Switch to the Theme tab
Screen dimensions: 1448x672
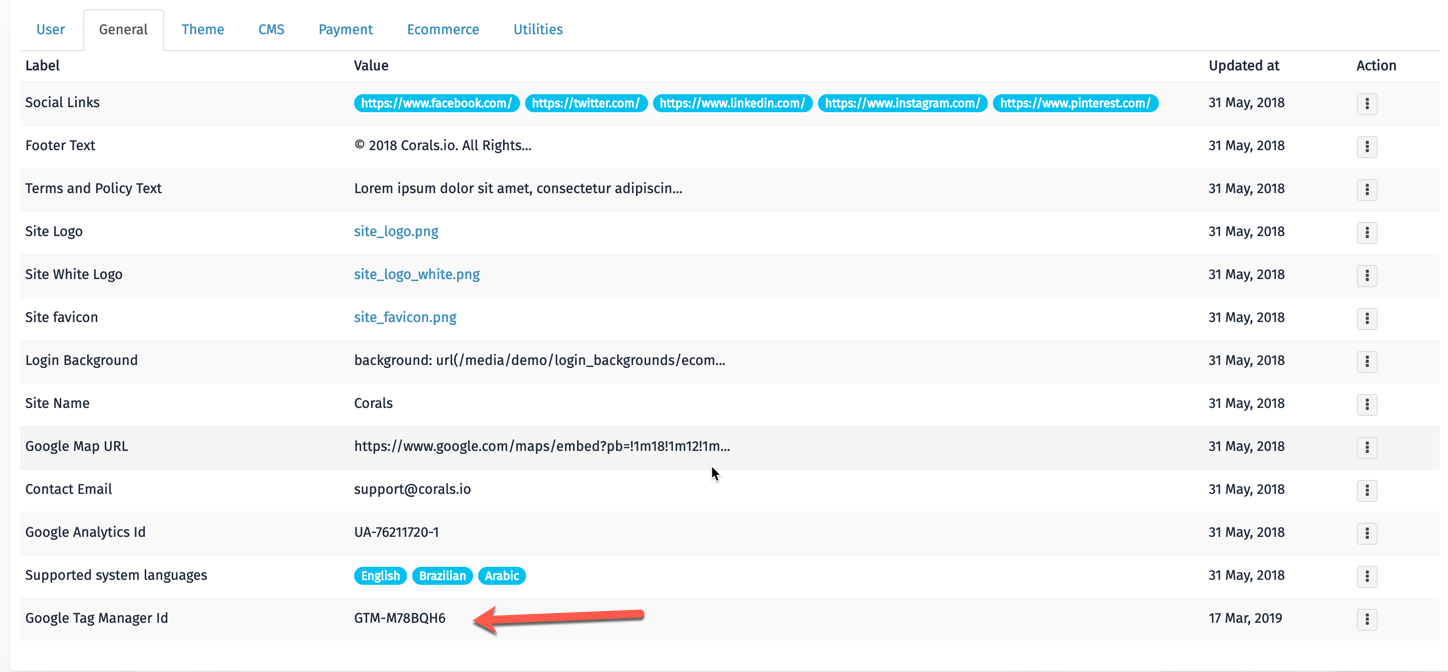pos(202,29)
